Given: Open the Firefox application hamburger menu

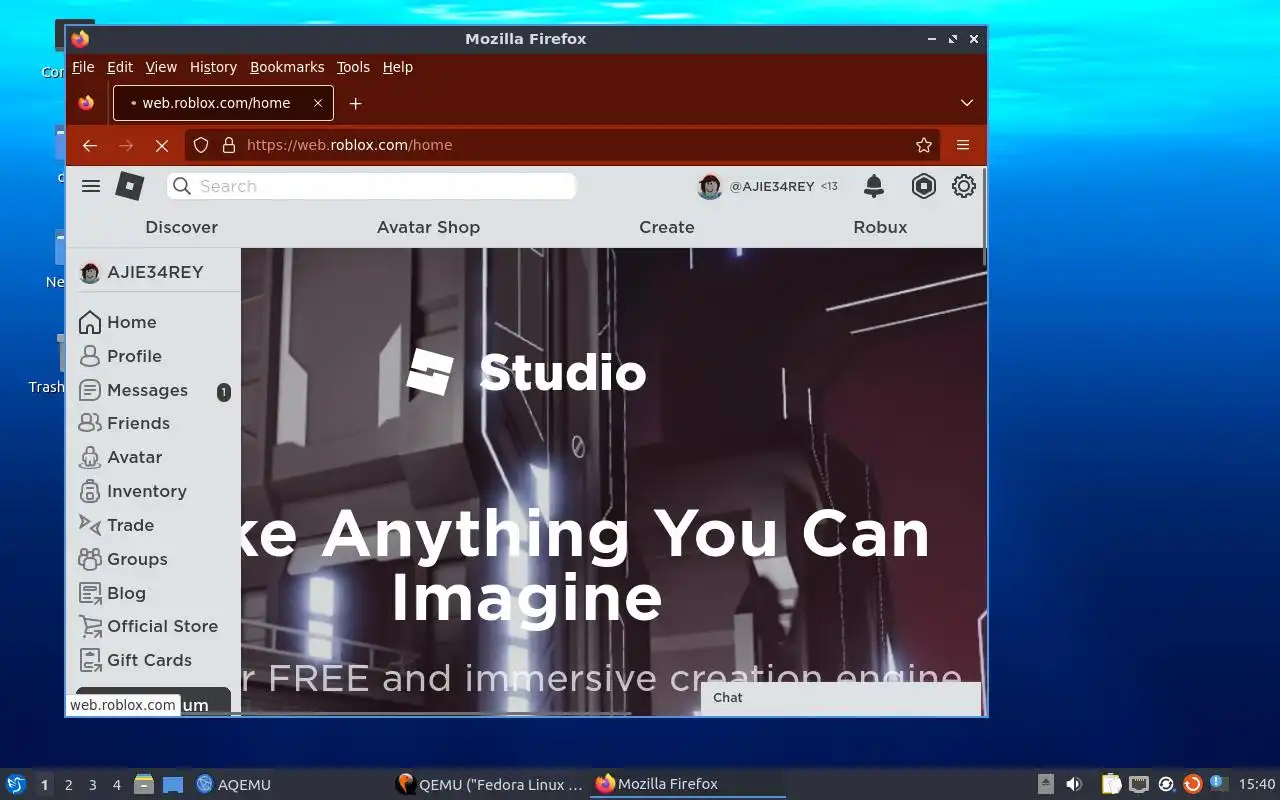Looking at the screenshot, I should (963, 145).
